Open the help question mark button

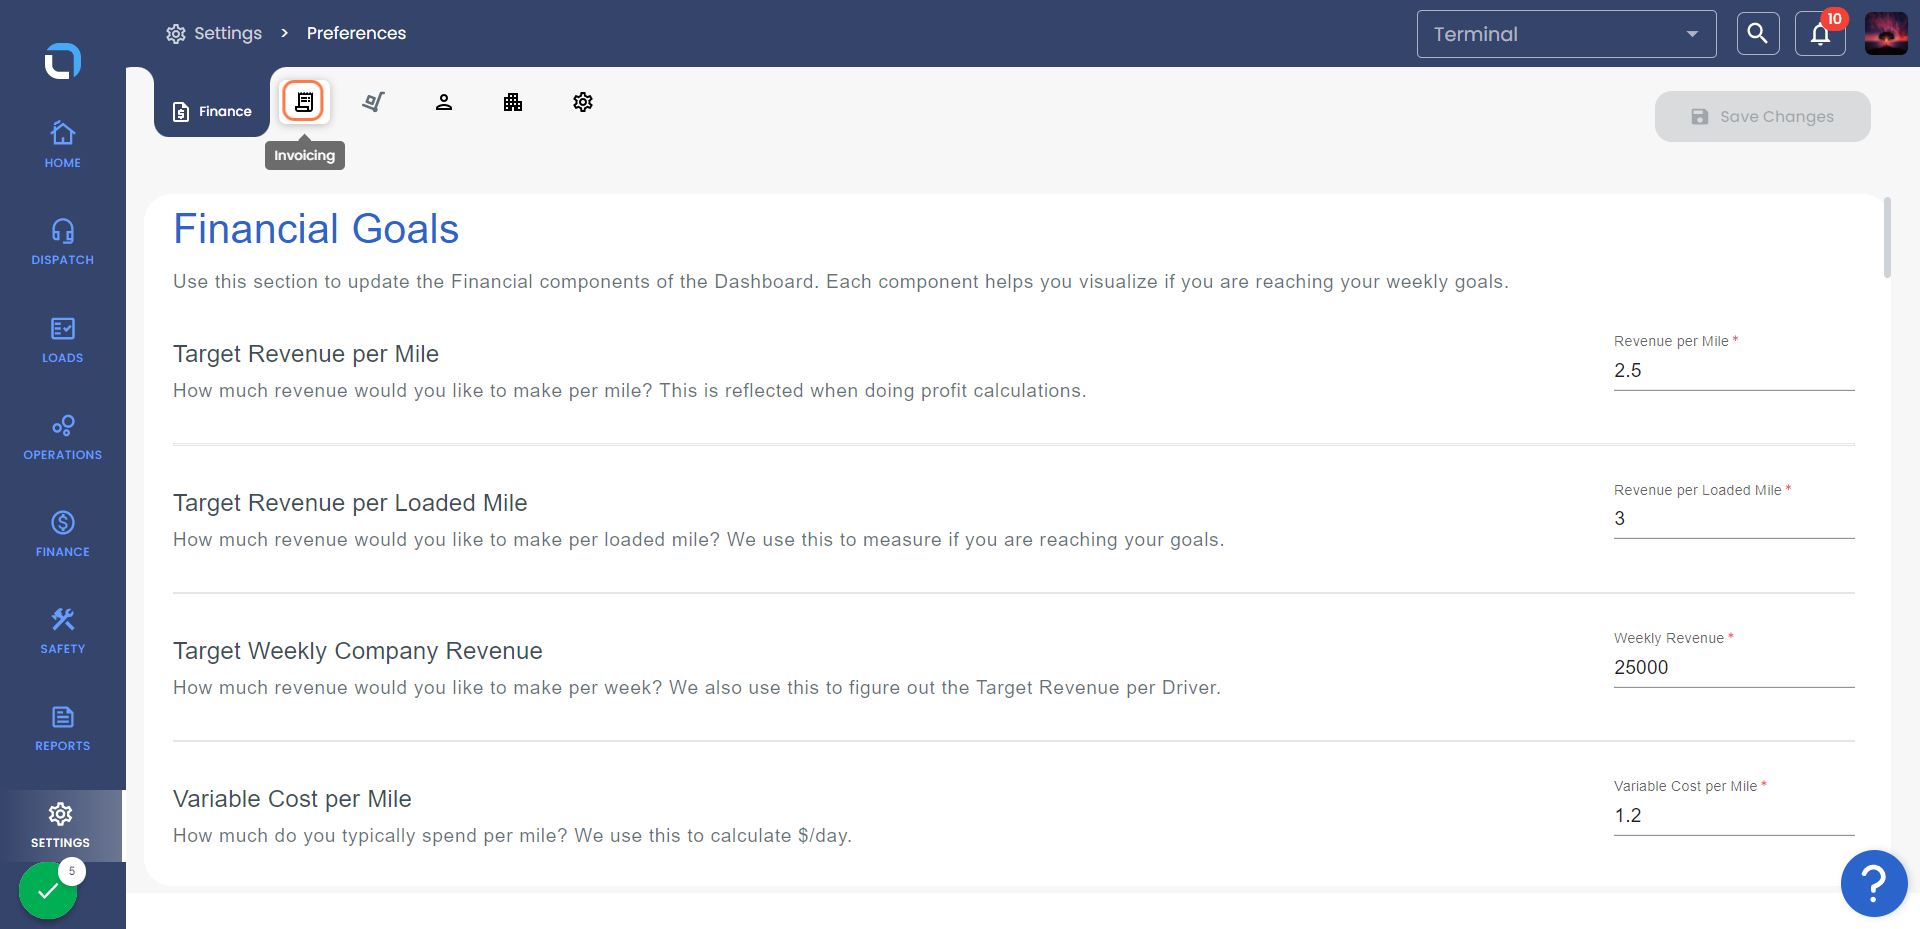pos(1874,883)
